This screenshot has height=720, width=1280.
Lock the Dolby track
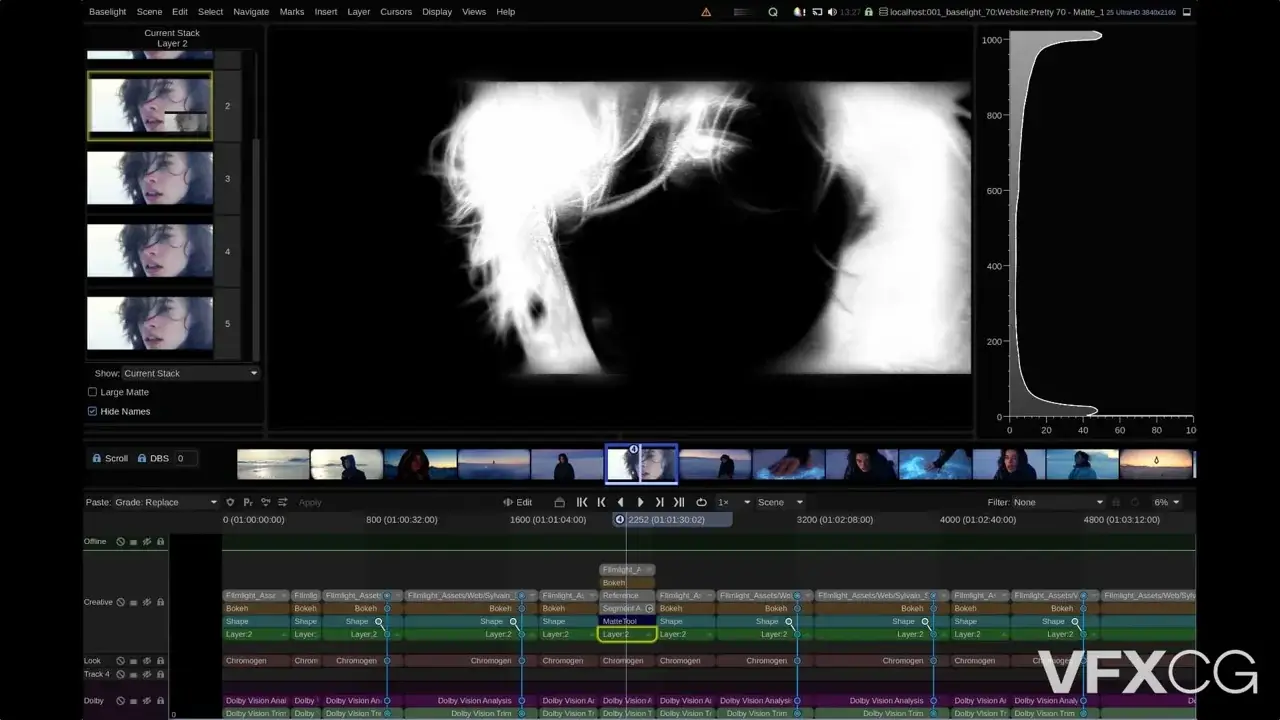[x=160, y=700]
